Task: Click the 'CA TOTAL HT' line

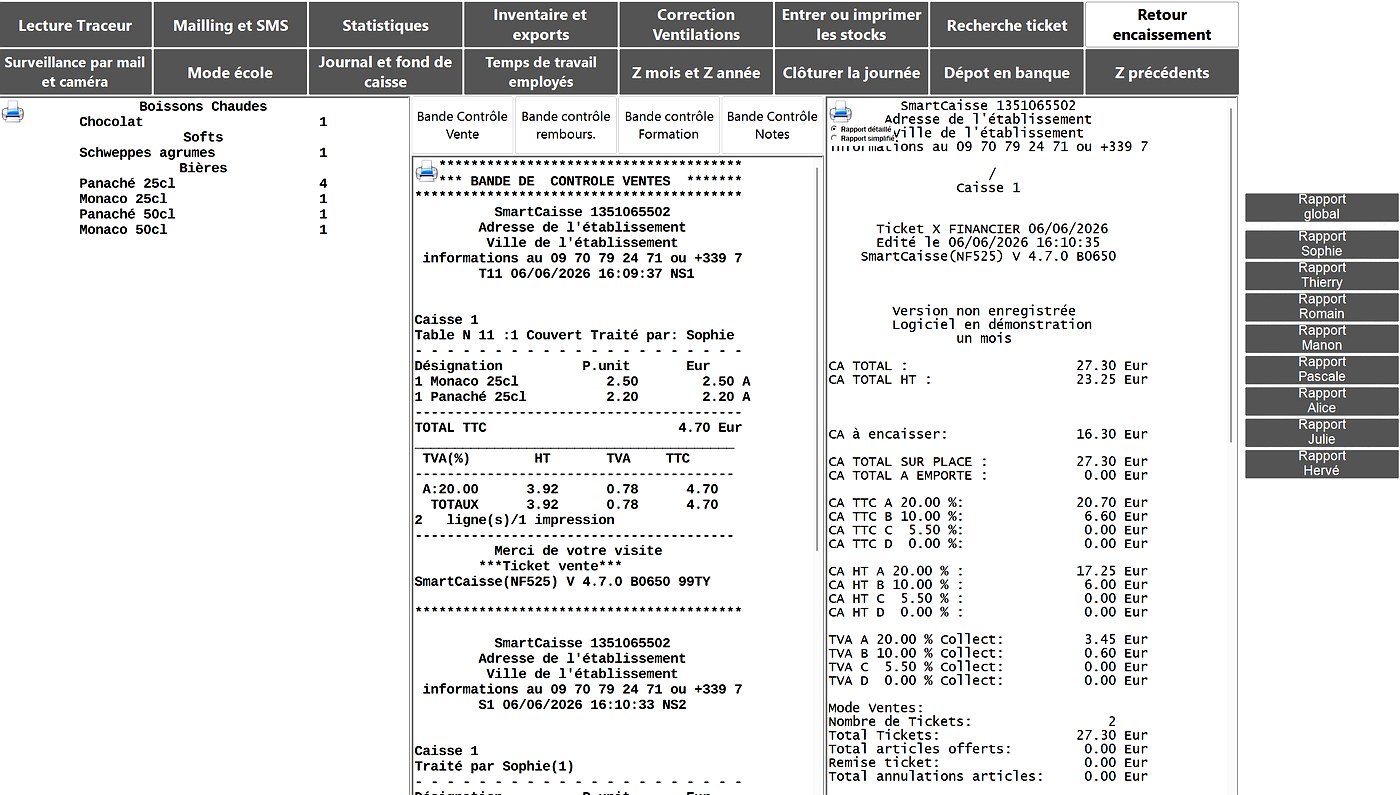Action: [988, 379]
